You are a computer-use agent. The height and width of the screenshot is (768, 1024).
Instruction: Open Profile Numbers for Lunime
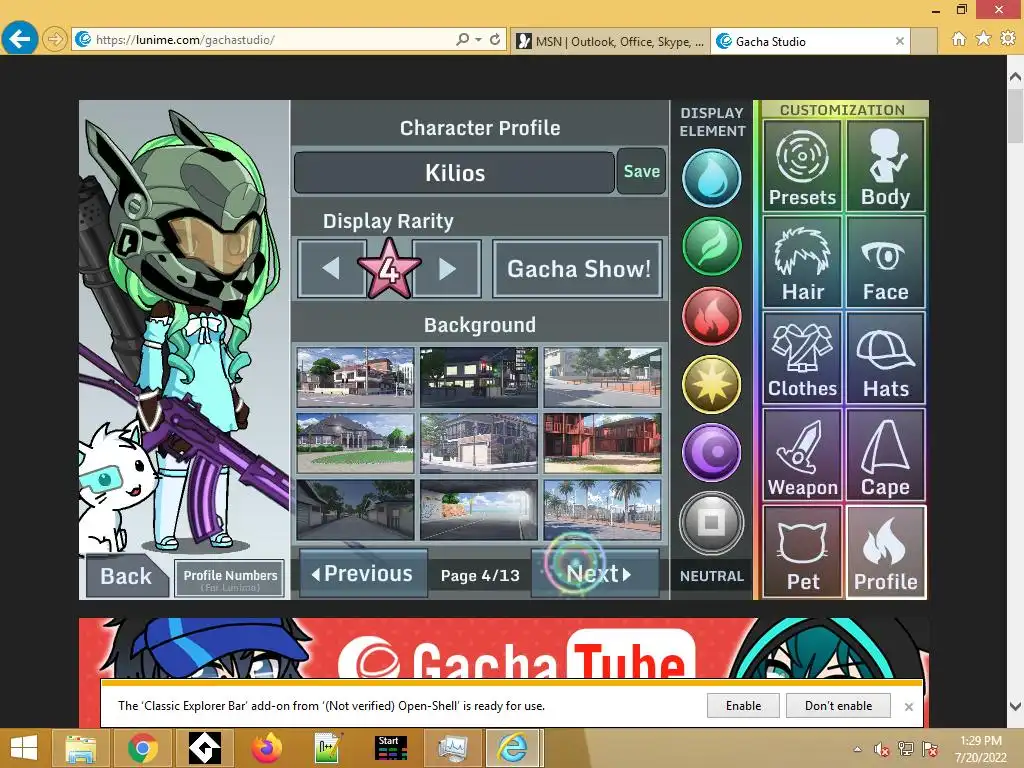[x=230, y=579]
